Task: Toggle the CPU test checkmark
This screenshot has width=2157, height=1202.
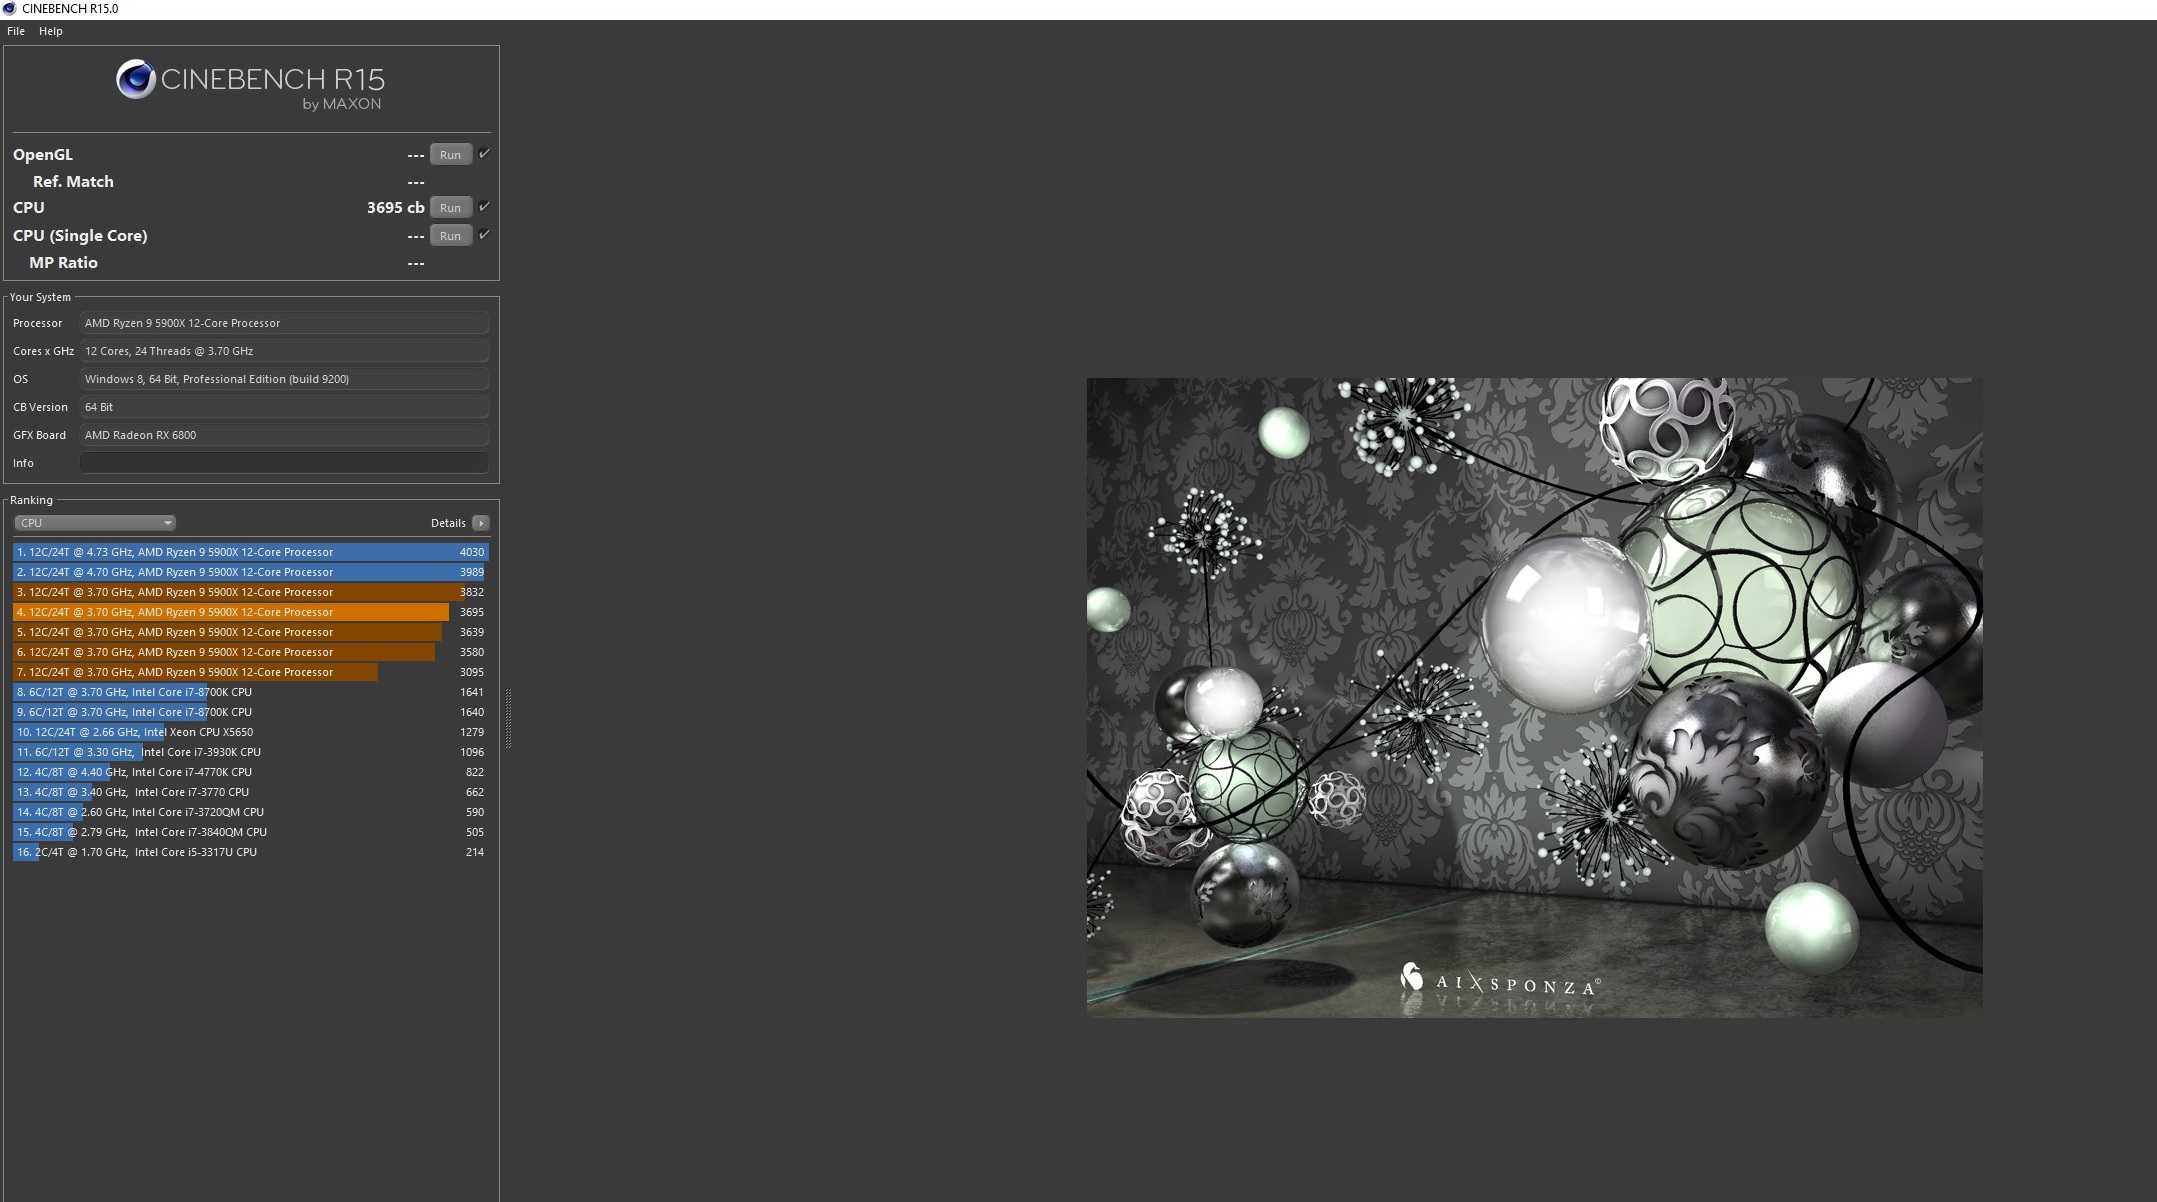Action: [x=485, y=207]
